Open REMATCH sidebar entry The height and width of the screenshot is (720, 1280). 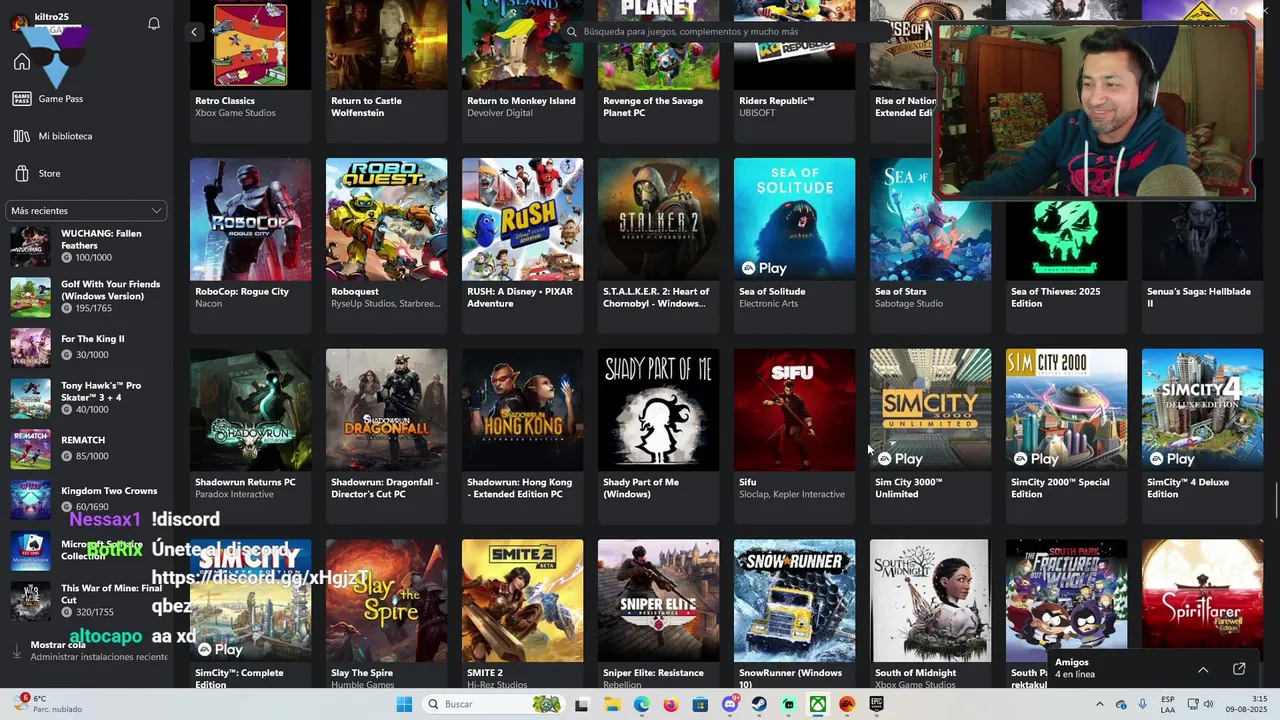click(86, 448)
